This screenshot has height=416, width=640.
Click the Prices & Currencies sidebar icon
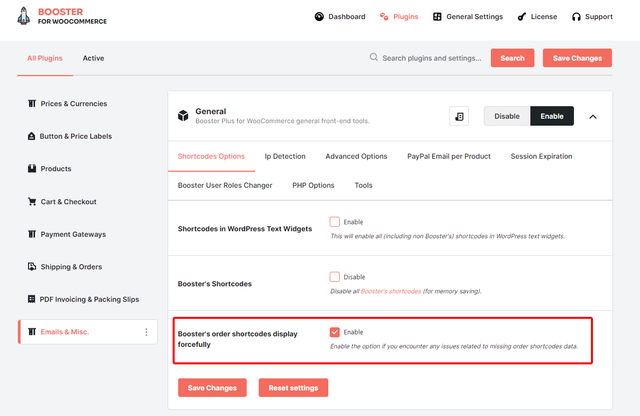click(32, 104)
